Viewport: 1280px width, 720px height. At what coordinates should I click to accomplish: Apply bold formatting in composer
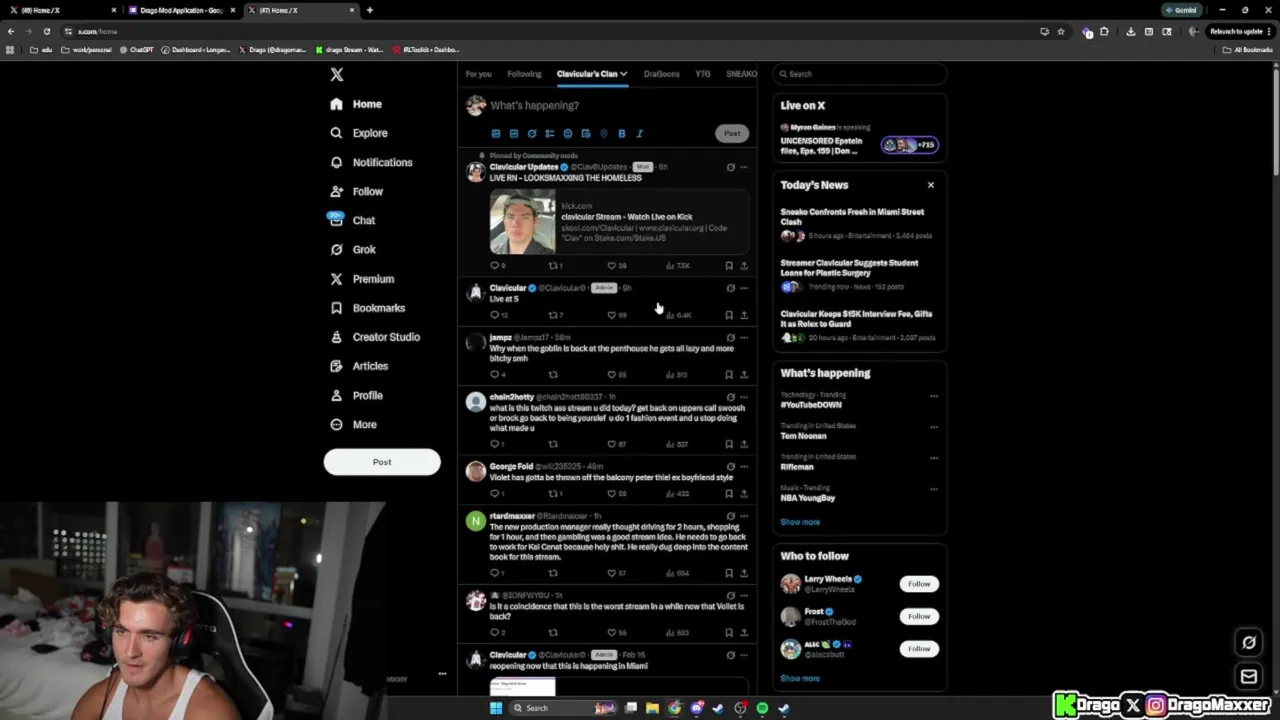[x=621, y=133]
